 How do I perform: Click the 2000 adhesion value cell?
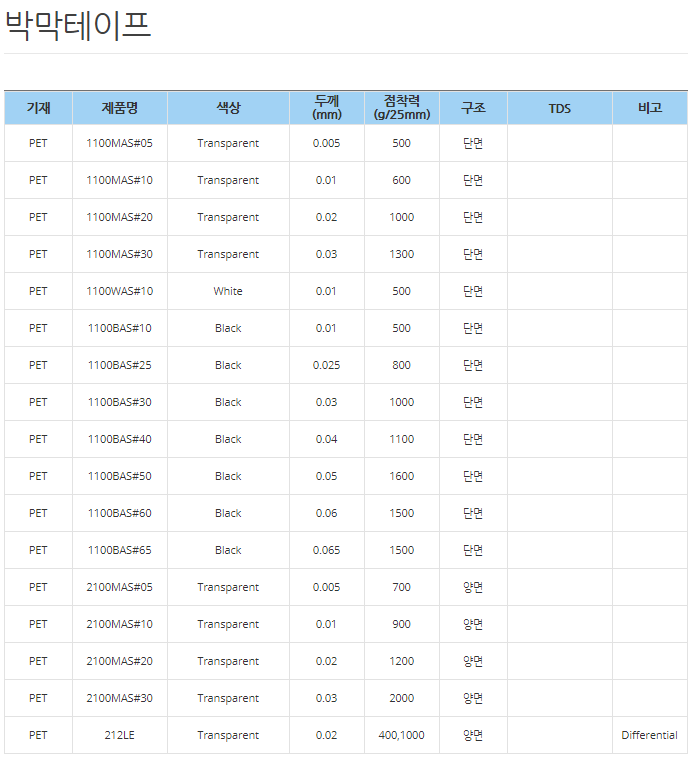401,698
